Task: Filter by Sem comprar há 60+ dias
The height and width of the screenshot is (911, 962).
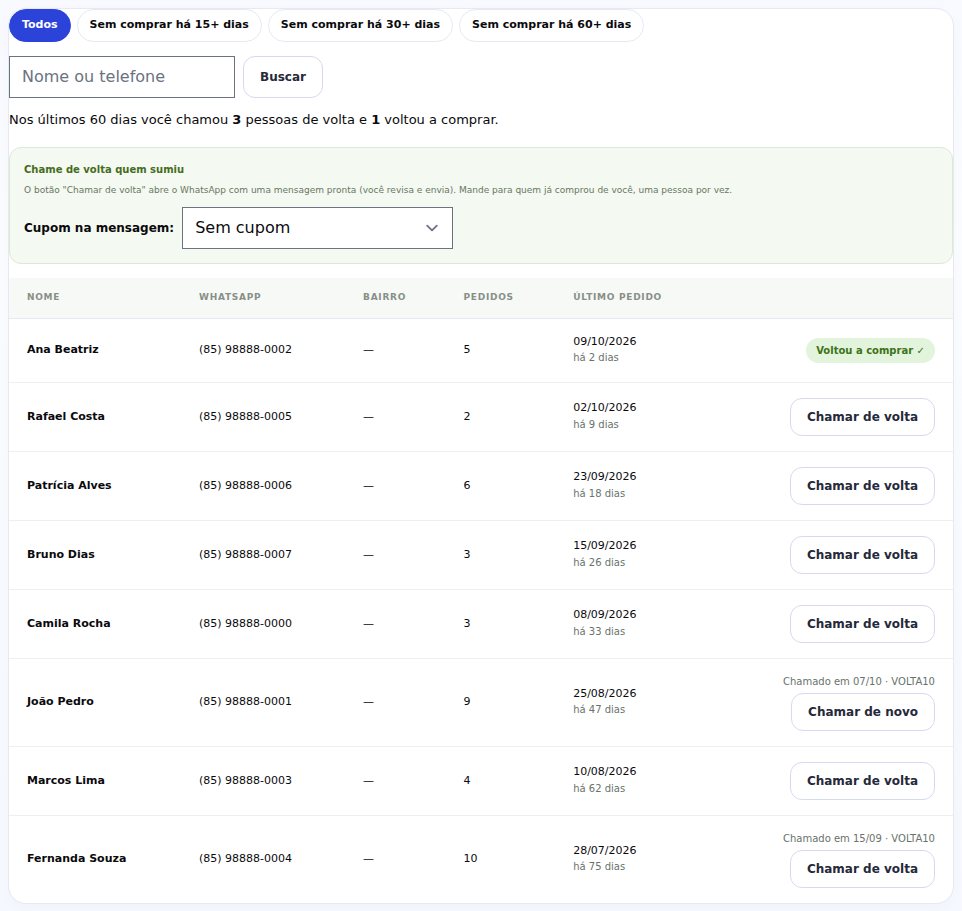Action: pyautogui.click(x=551, y=25)
